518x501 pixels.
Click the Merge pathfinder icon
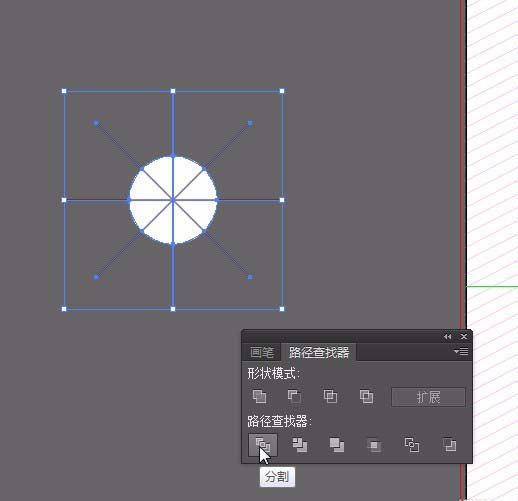(x=337, y=445)
